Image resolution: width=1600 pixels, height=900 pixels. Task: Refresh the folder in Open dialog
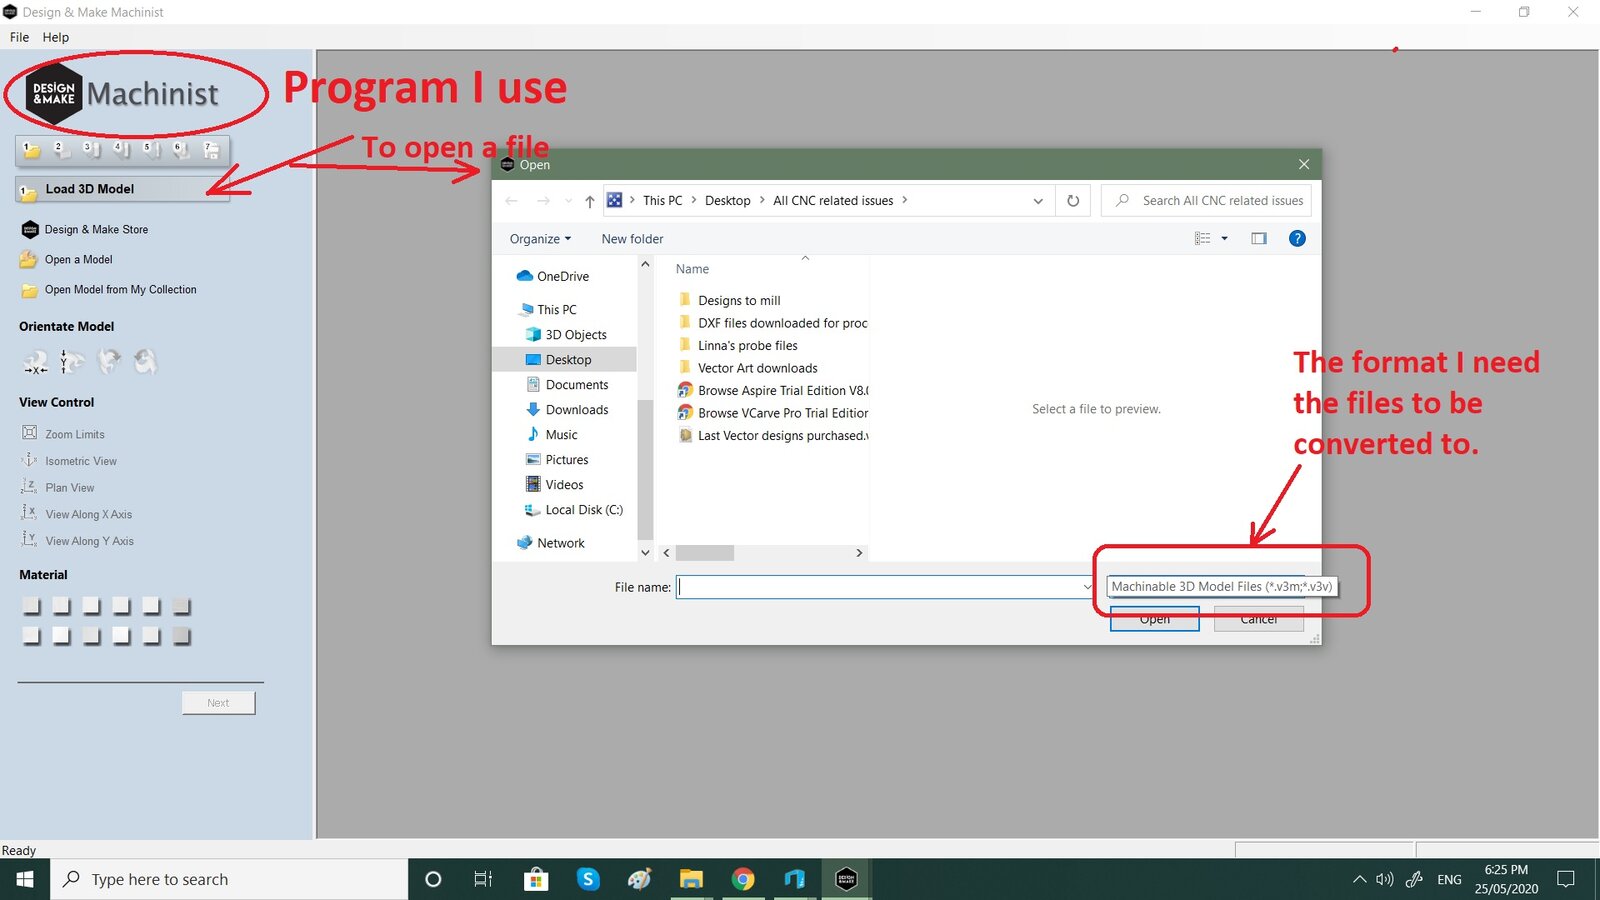click(x=1073, y=201)
